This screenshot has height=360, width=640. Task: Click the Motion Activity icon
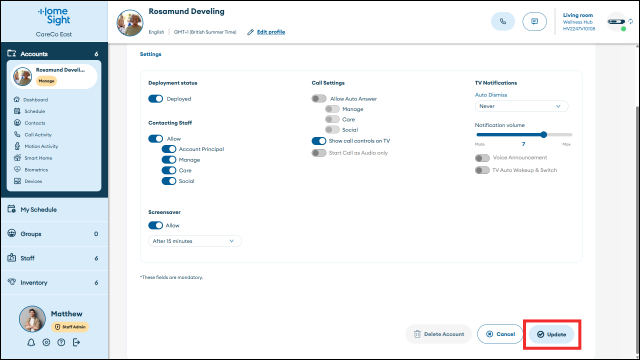coord(17,146)
